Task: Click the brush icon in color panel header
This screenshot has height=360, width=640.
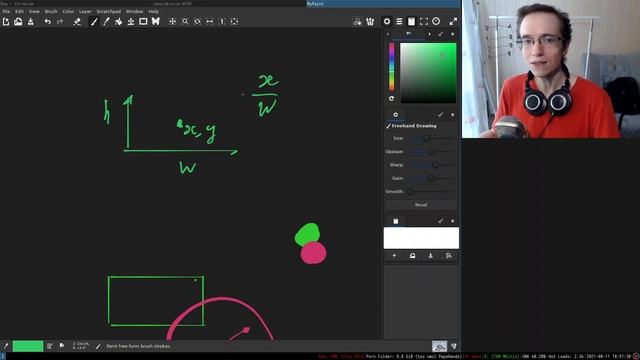Action: click(440, 34)
